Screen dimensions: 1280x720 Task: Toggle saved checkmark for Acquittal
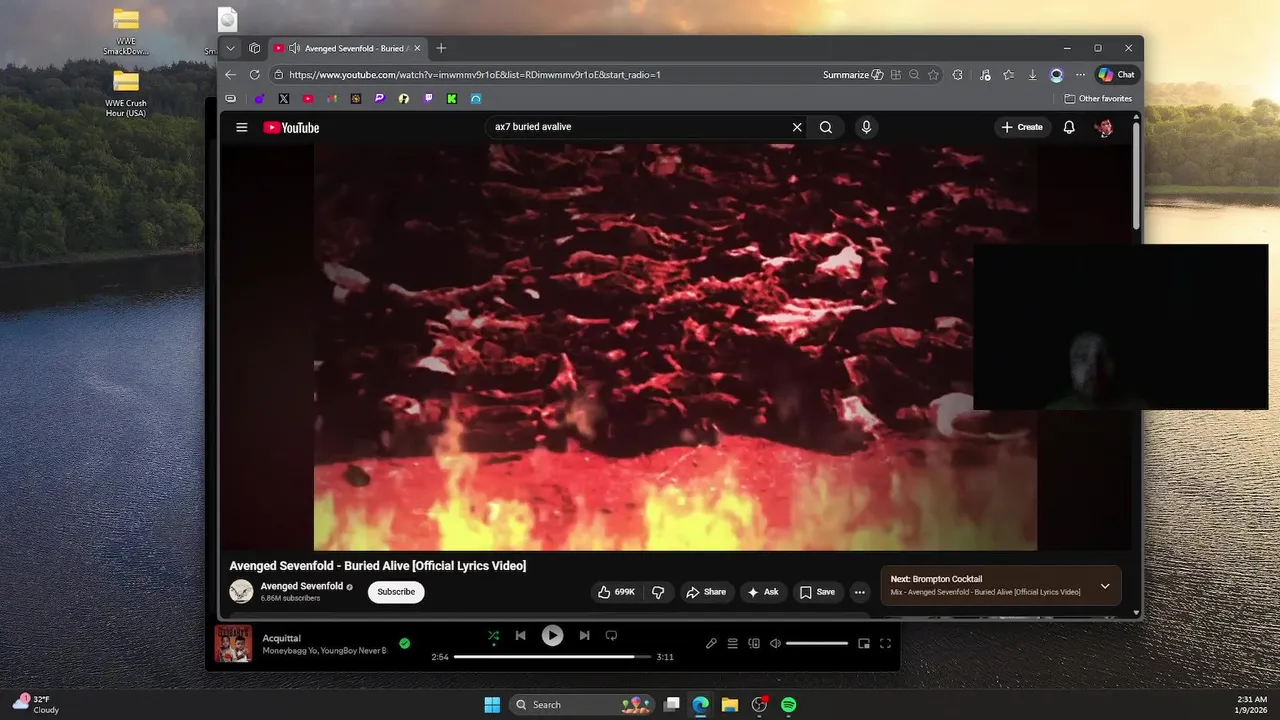pos(404,643)
